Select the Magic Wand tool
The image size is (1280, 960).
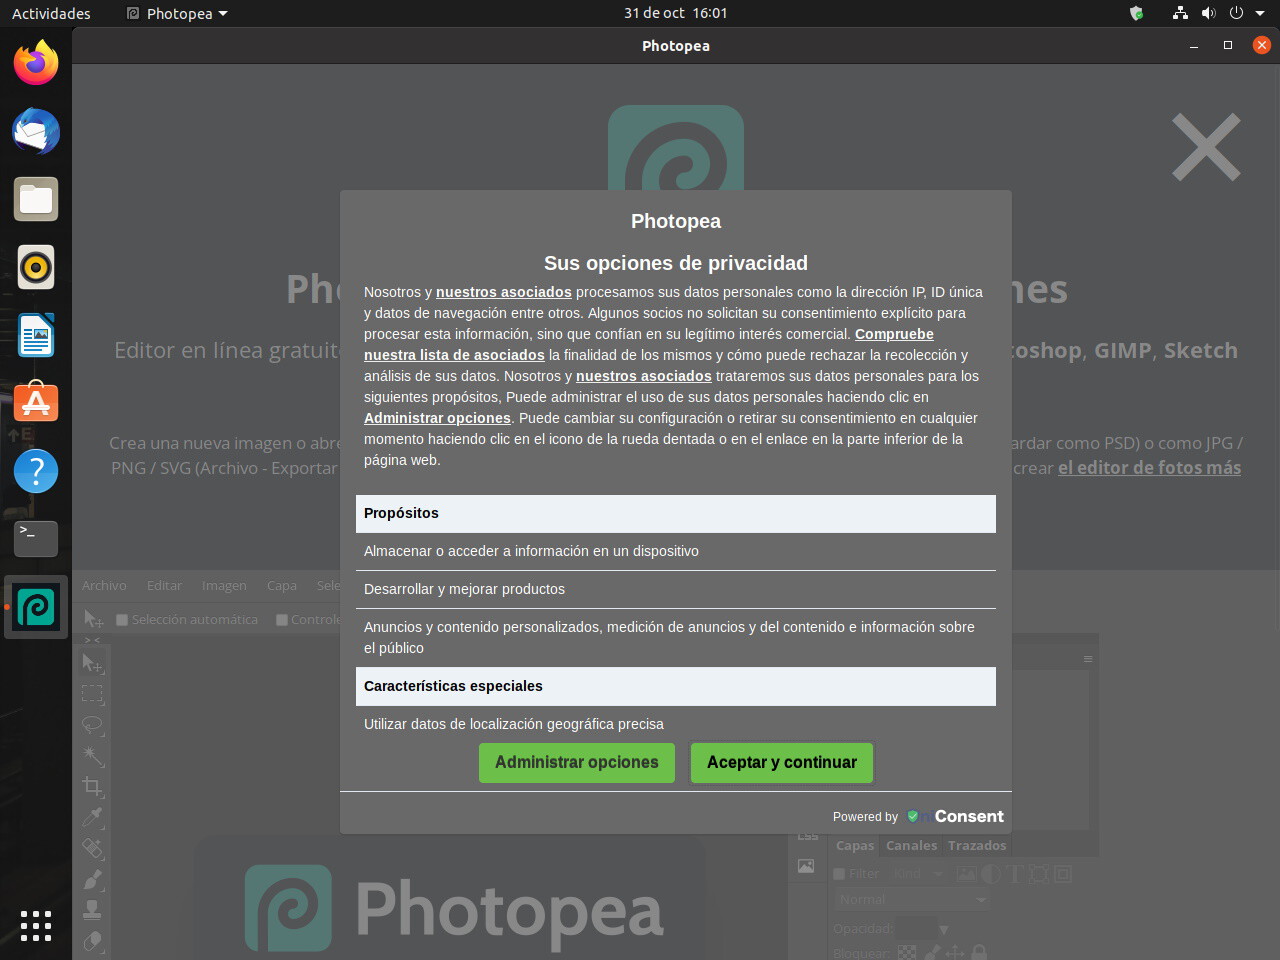pyautogui.click(x=92, y=756)
